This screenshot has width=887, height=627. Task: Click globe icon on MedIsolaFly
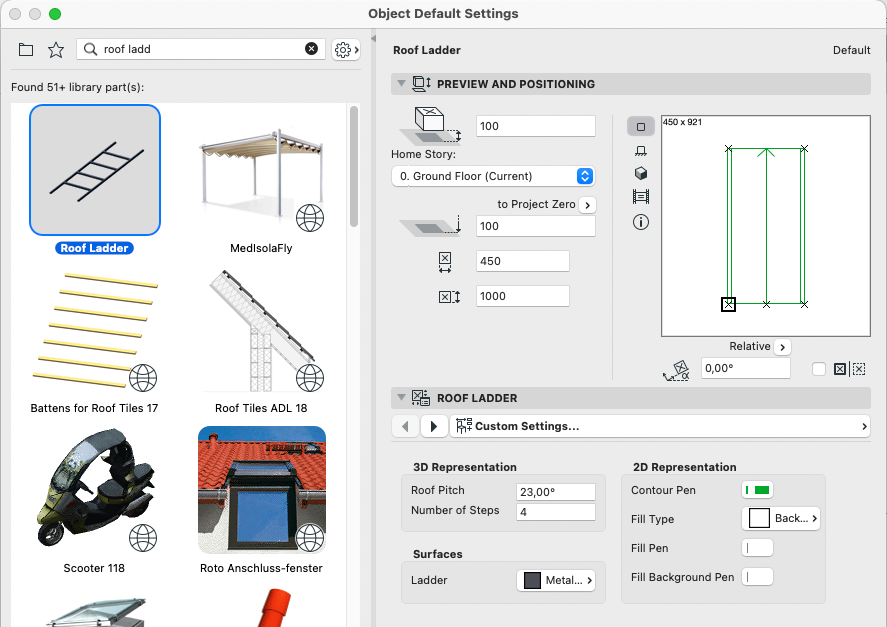click(x=310, y=218)
